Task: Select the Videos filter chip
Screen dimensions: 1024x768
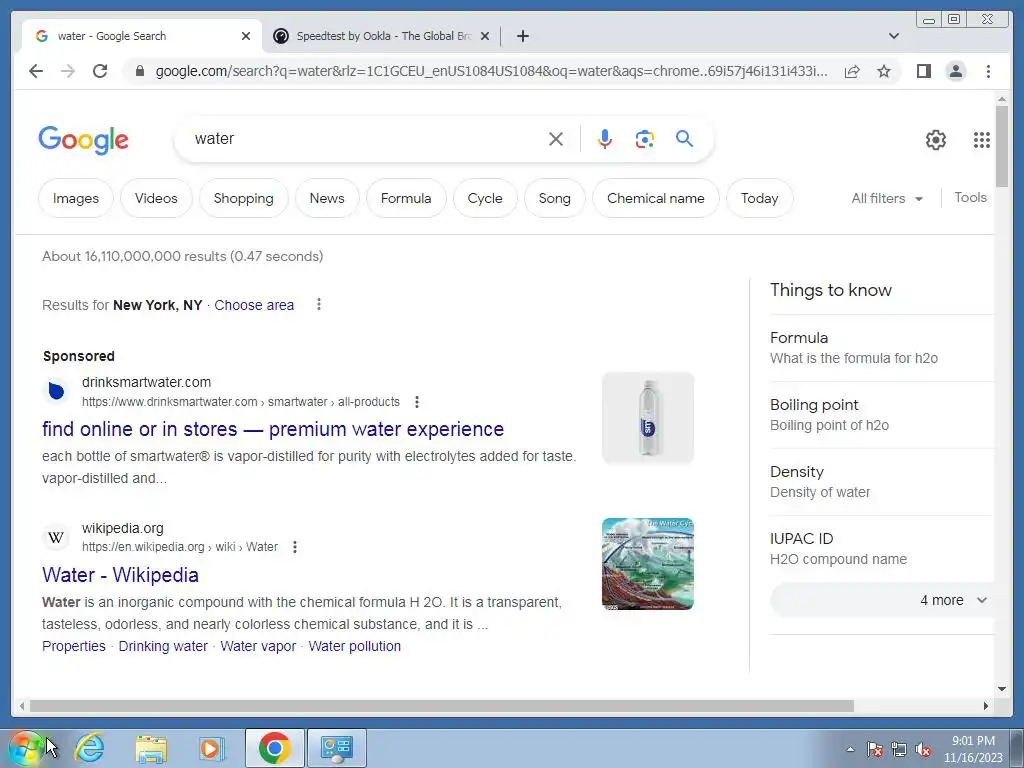Action: [x=156, y=198]
